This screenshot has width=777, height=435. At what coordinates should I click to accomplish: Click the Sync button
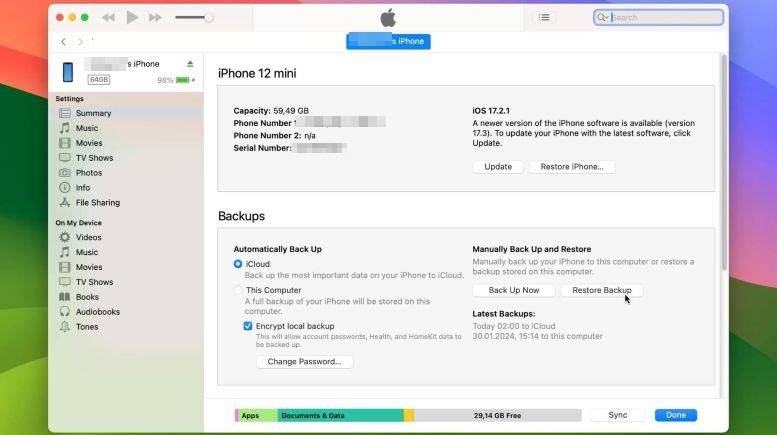pos(617,415)
